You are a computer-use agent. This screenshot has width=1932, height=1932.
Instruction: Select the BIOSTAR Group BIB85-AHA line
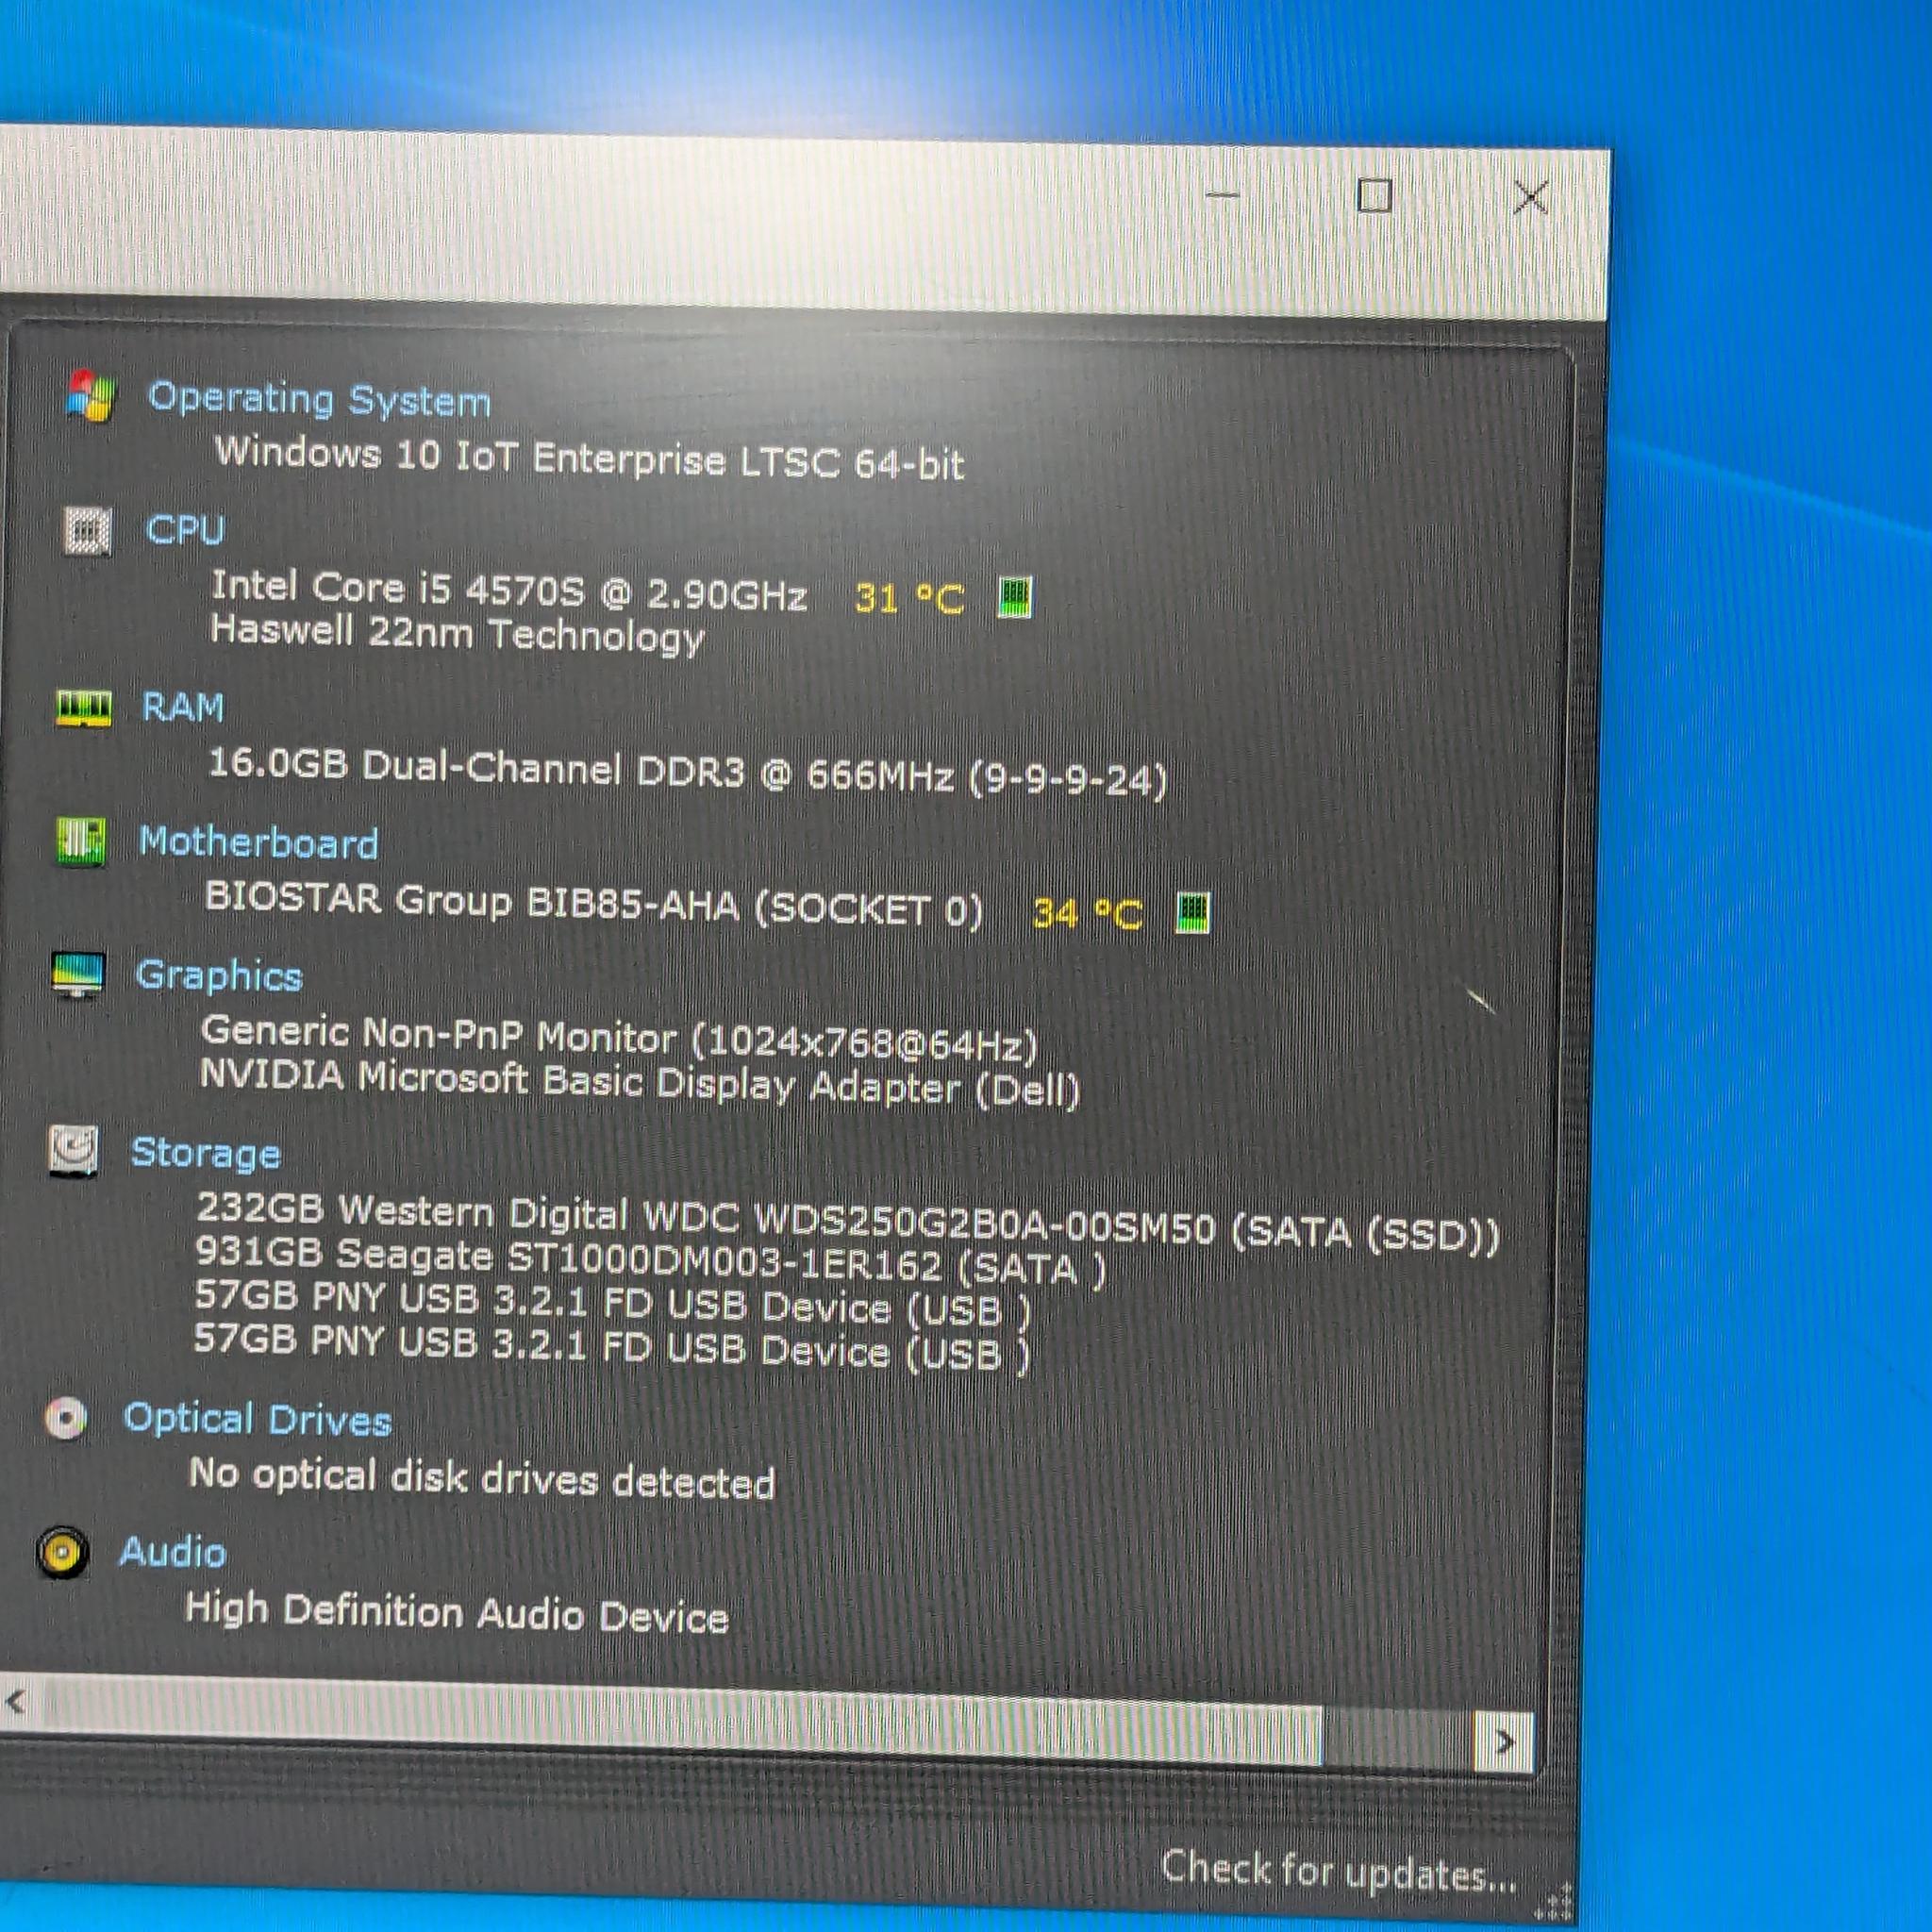pyautogui.click(x=594, y=902)
